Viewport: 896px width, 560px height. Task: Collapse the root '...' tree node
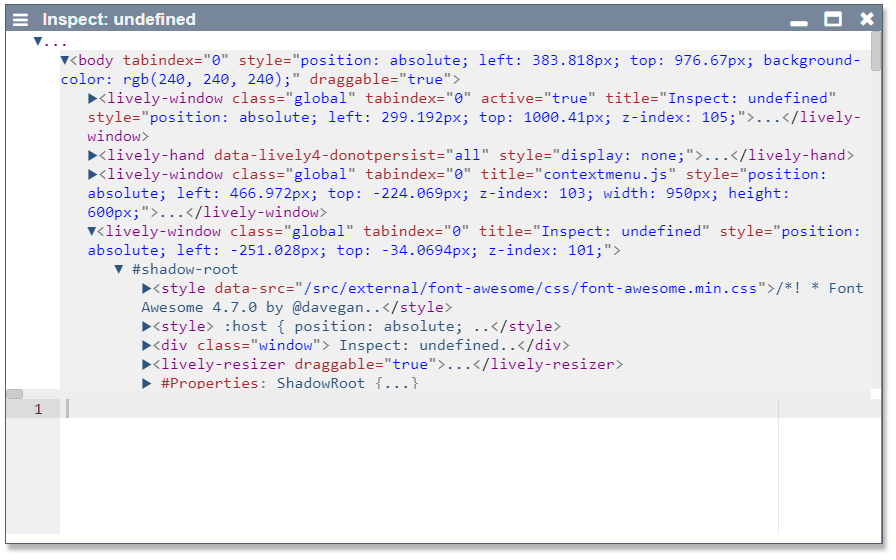click(x=38, y=42)
